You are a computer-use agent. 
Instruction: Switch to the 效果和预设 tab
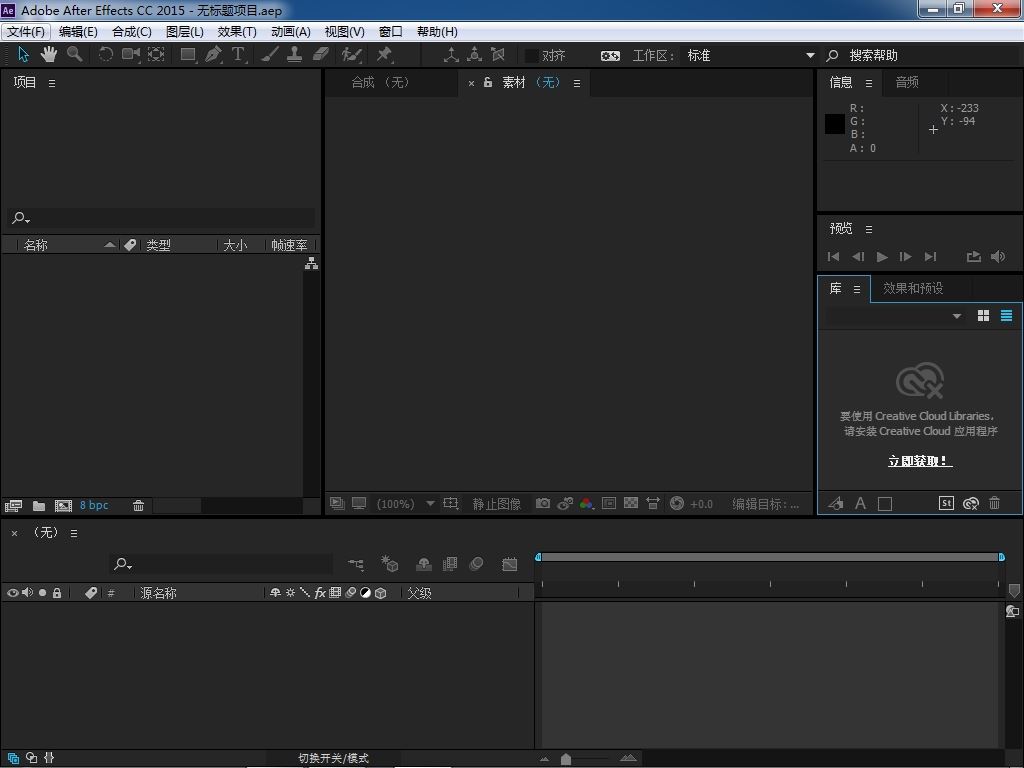[x=913, y=288]
